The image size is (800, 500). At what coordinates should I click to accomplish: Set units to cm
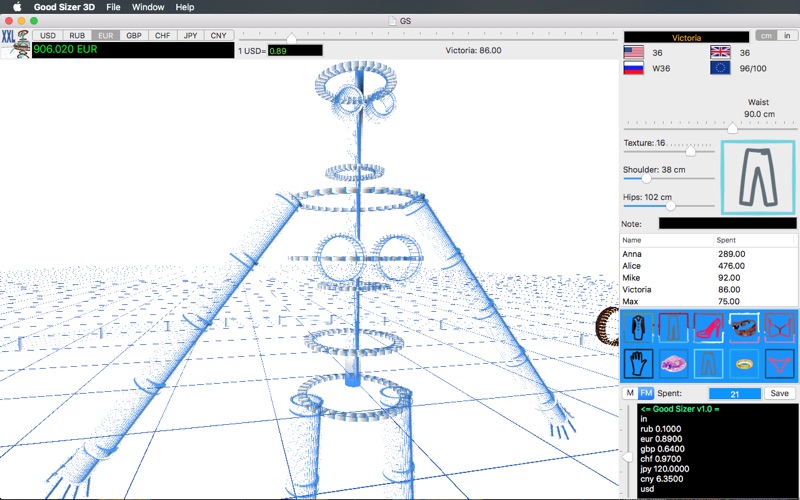point(766,36)
